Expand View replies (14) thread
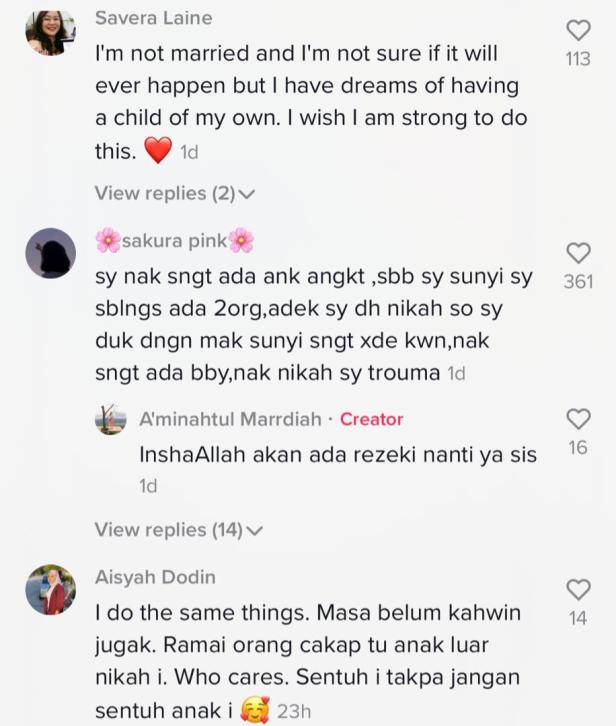 coord(179,530)
